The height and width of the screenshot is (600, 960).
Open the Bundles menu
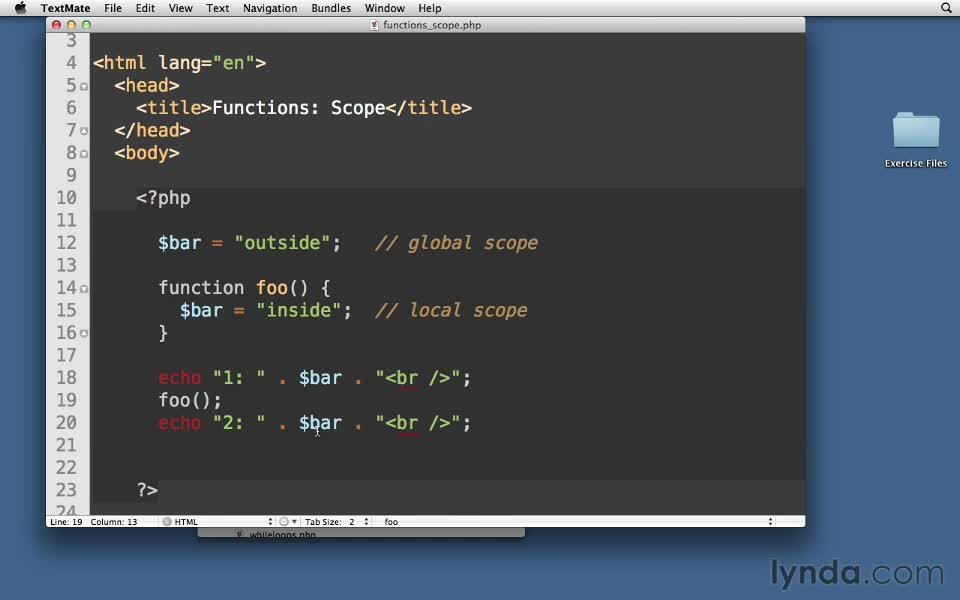[330, 8]
